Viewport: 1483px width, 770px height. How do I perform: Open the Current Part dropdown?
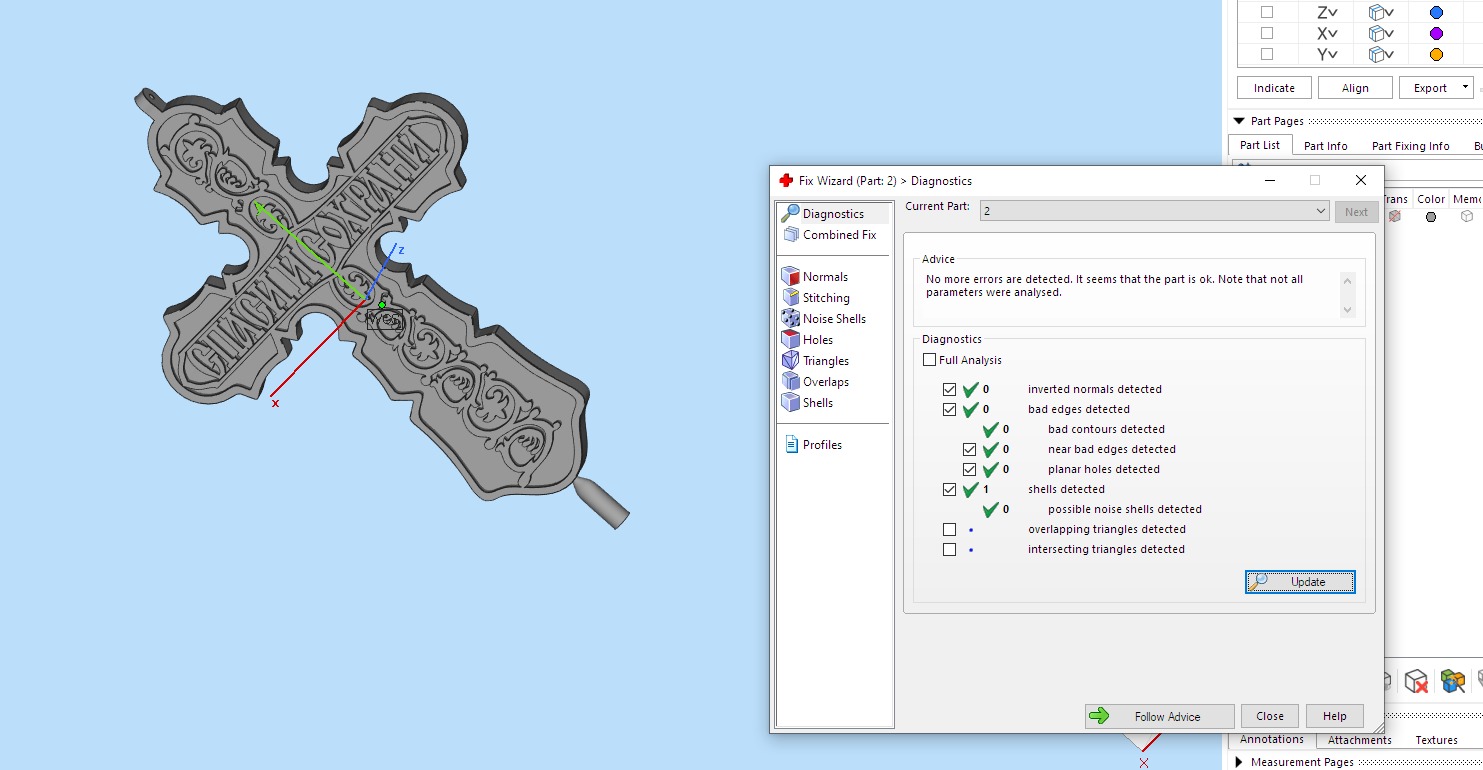[1155, 211]
